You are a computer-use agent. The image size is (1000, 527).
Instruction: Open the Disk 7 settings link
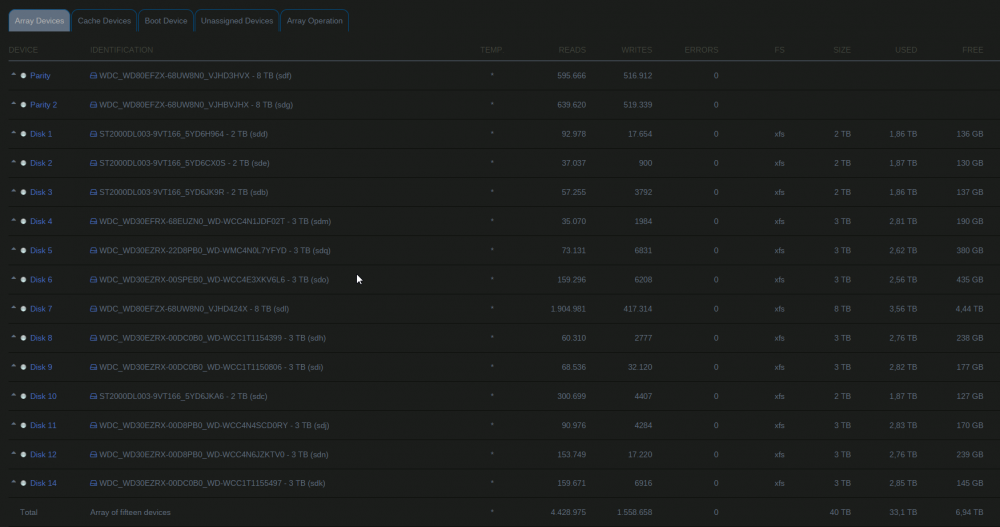pos(41,309)
